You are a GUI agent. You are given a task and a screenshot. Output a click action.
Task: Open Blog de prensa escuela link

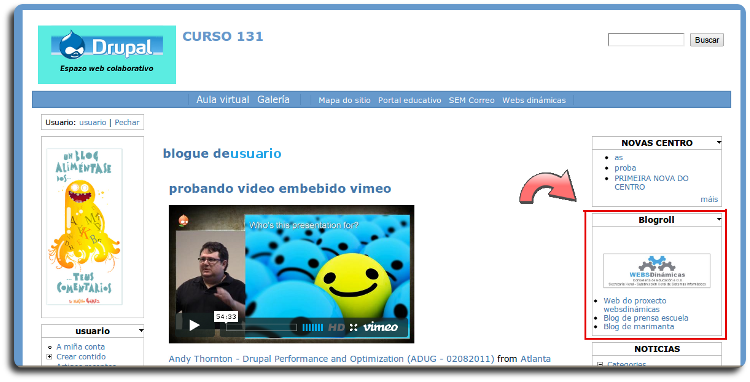pyautogui.click(x=646, y=318)
